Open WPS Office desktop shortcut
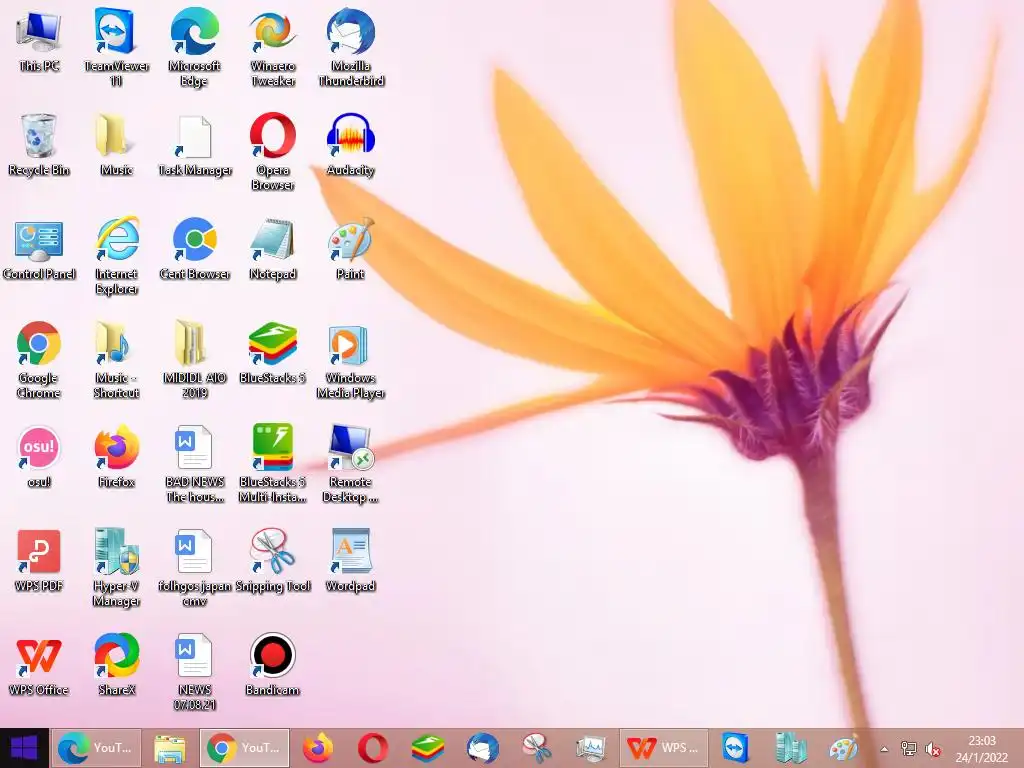This screenshot has height=768, width=1024. [x=39, y=665]
